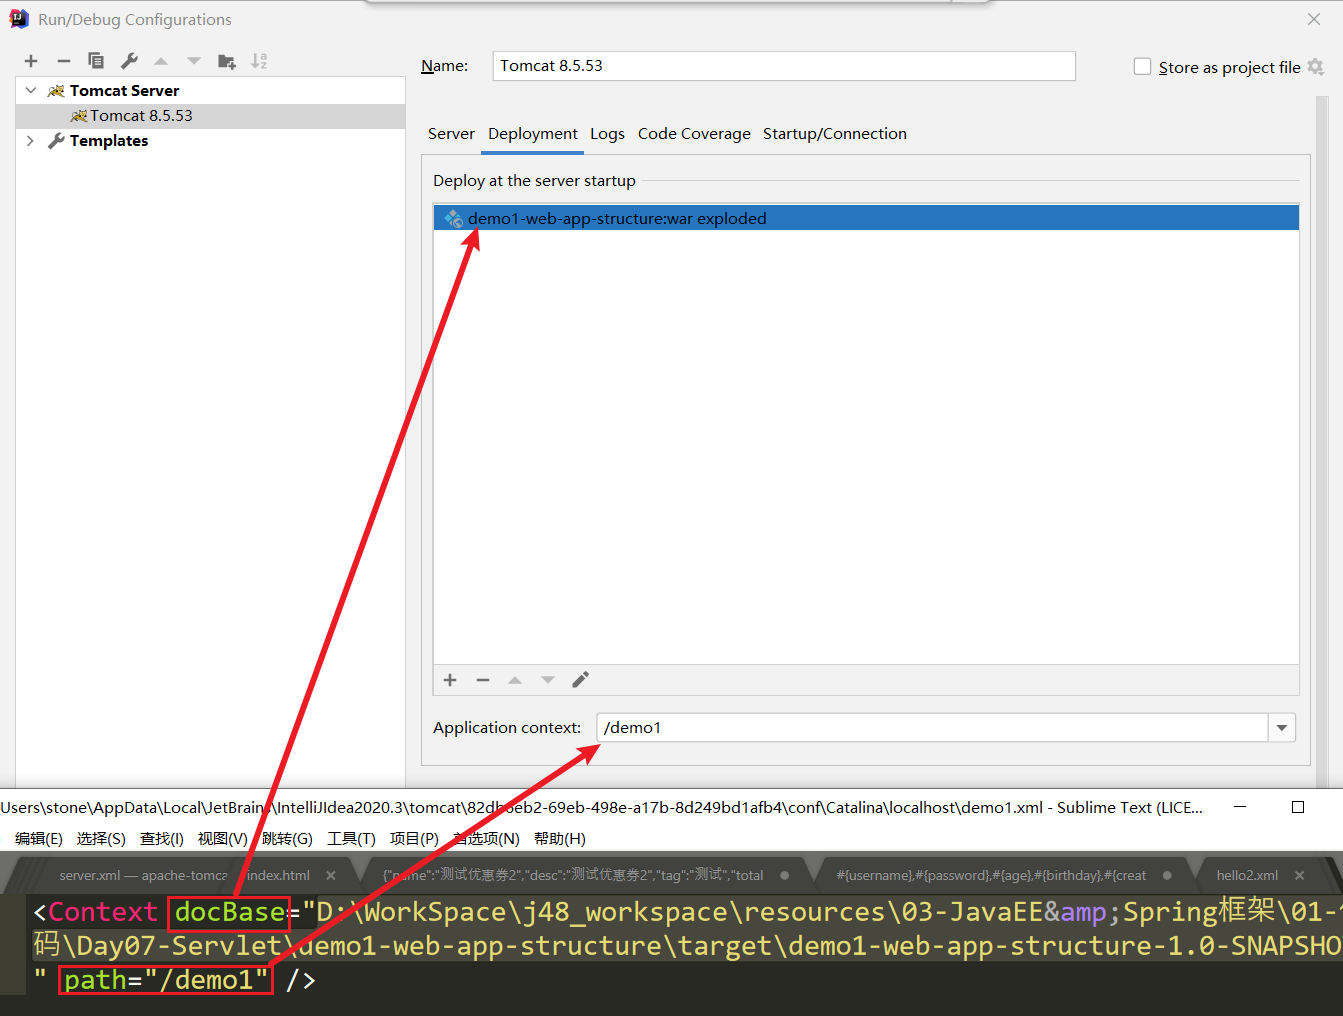Move configuration up in the list
Image resolution: width=1343 pixels, height=1016 pixels.
pyautogui.click(x=161, y=61)
